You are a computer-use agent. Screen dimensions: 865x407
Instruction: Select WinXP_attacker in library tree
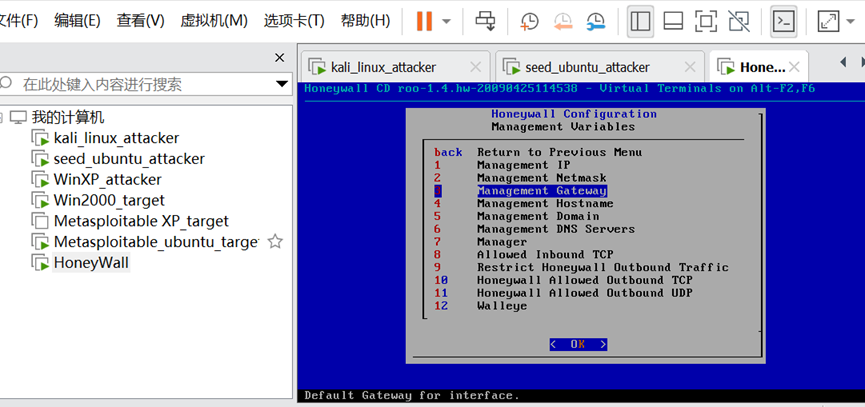[x=108, y=180]
